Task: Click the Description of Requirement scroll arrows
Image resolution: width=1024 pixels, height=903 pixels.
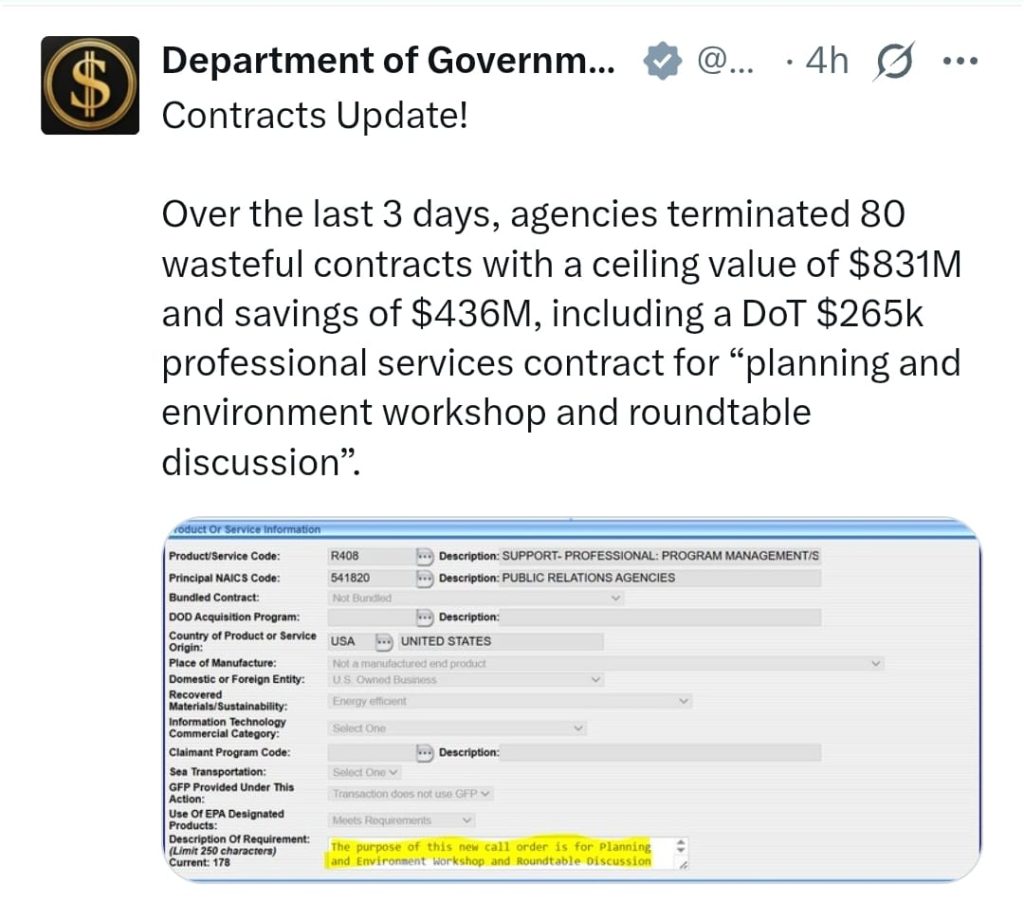Action: [x=681, y=847]
